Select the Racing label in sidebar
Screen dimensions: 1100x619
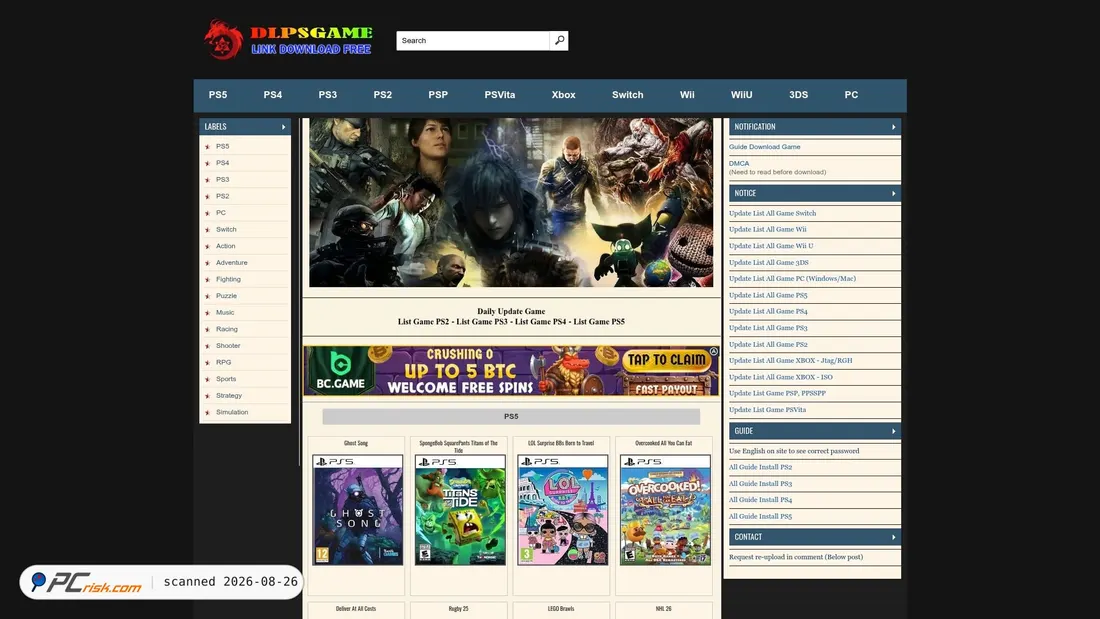click(227, 329)
